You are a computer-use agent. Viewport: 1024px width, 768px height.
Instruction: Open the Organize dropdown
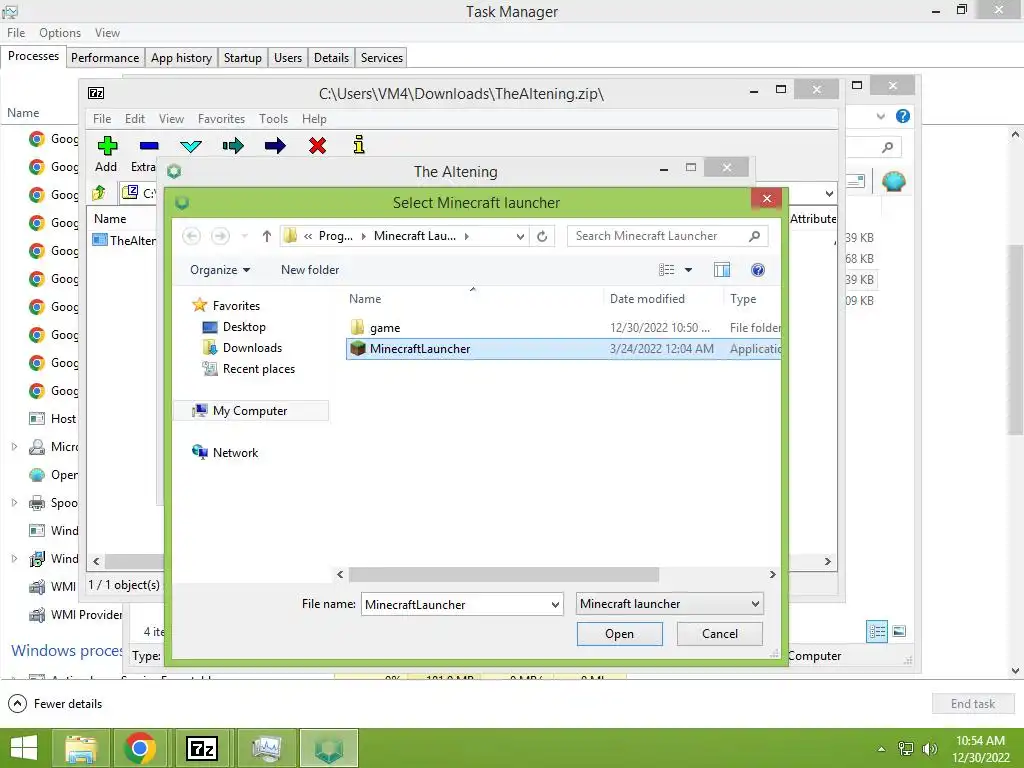220,270
